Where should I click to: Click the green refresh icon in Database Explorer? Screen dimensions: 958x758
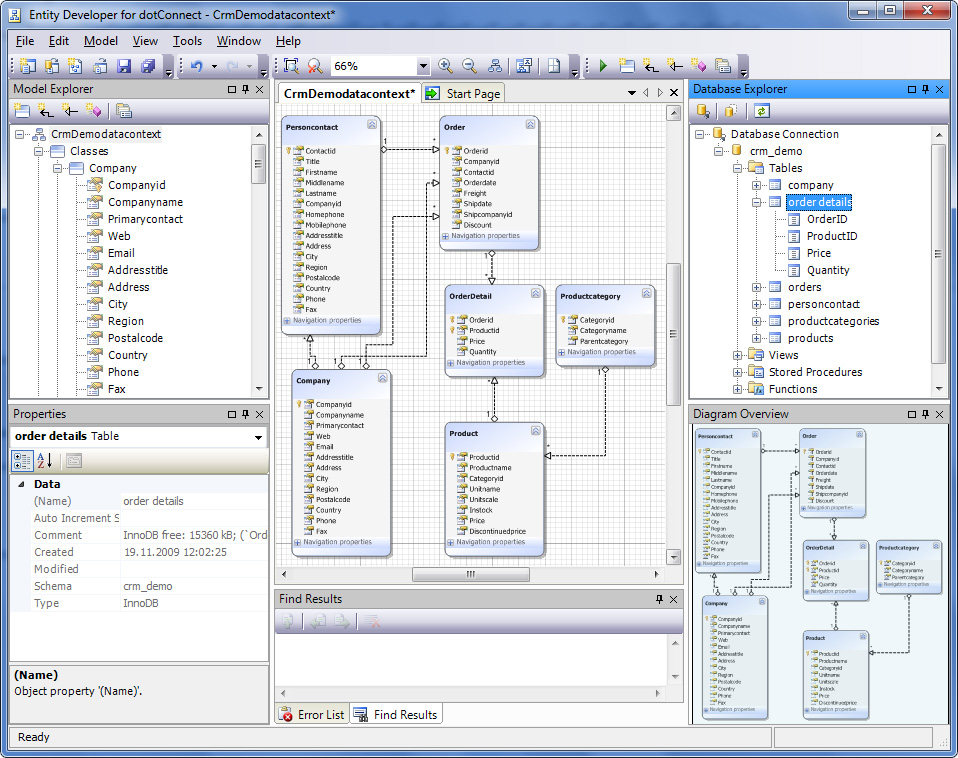click(761, 111)
